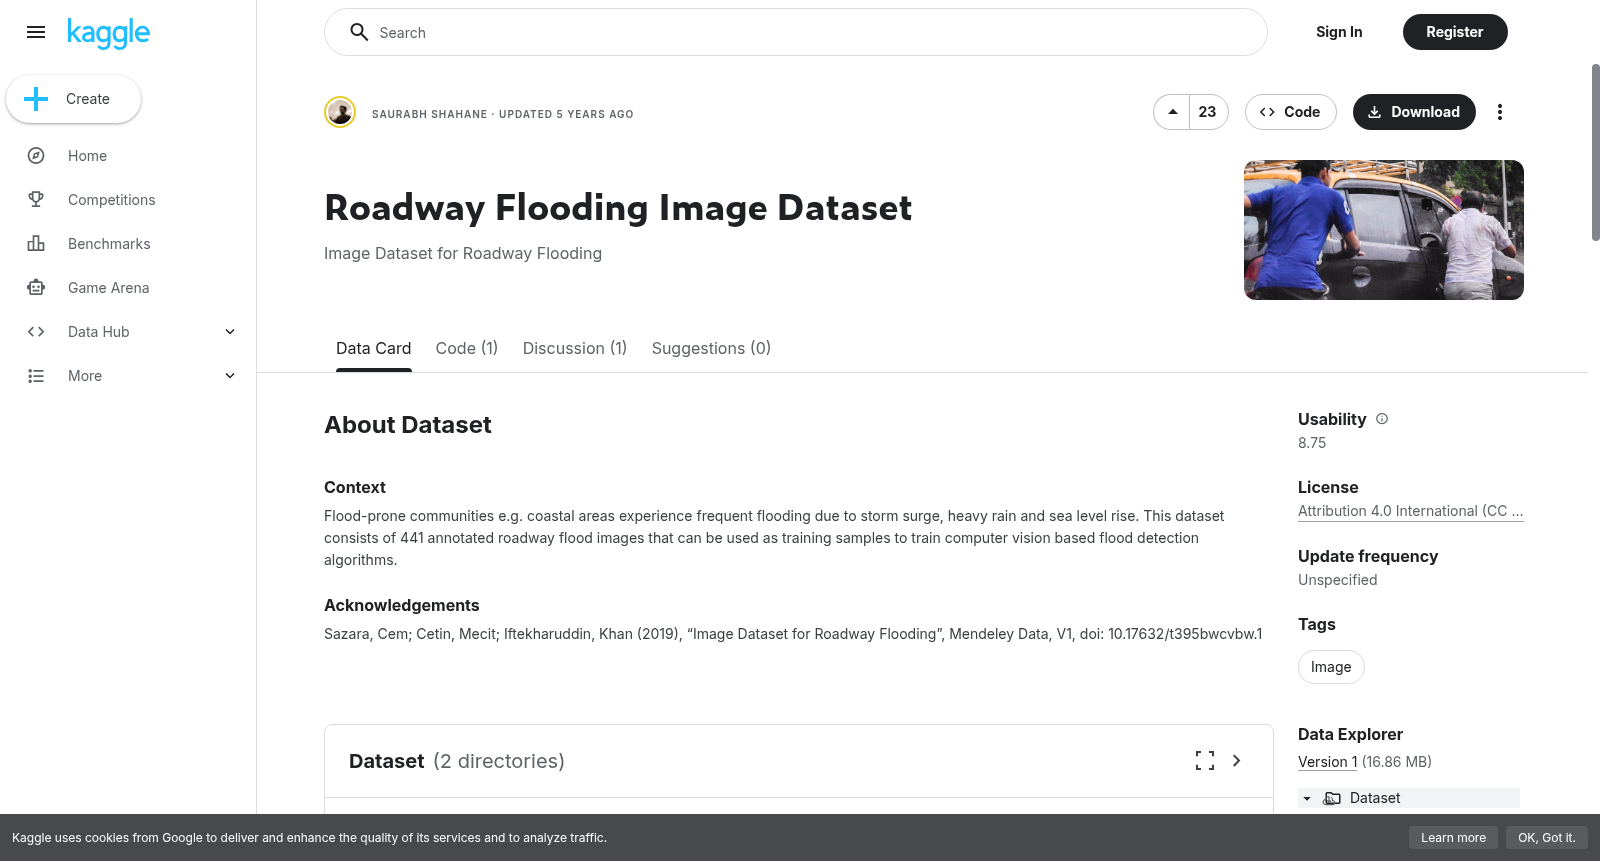Open the three-dot more options menu
Screen dimensions: 1600x861
1500,112
